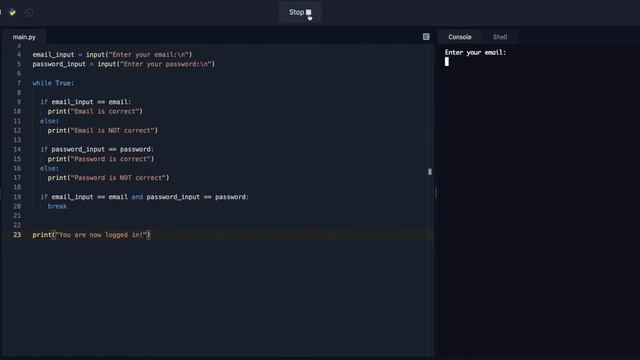This screenshot has width=640, height=360.
Task: Click the Python language icon in header
Action: click(12, 12)
